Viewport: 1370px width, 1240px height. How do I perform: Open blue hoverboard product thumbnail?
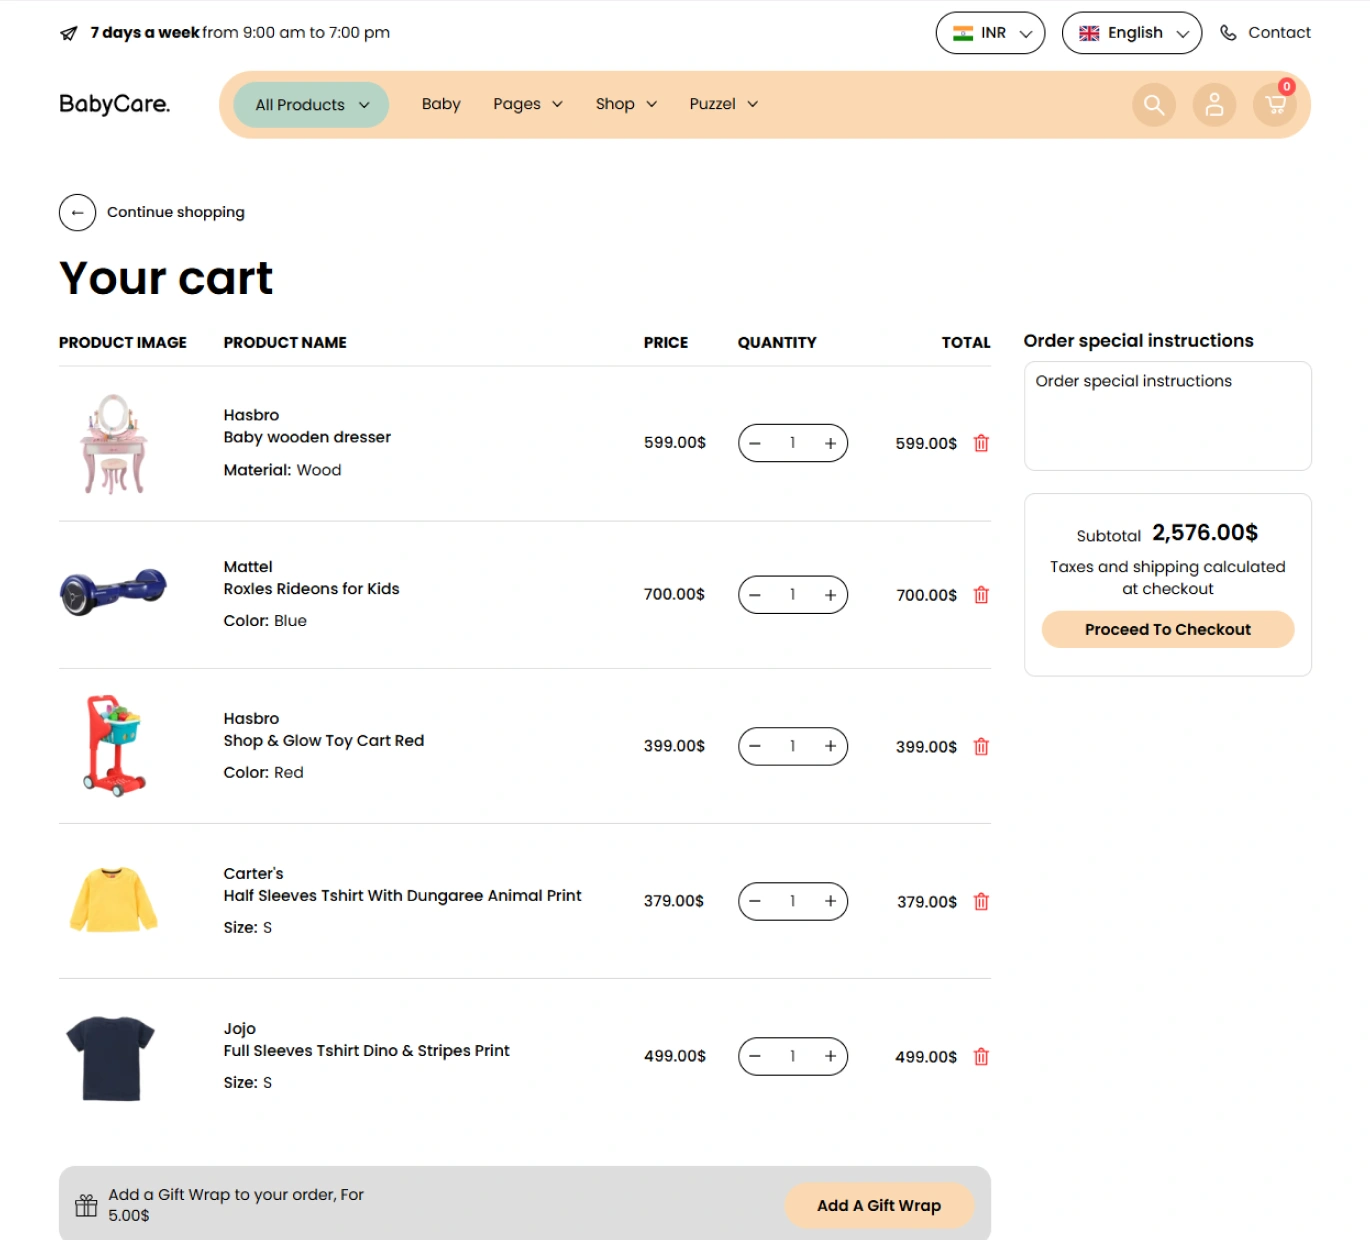click(x=113, y=592)
